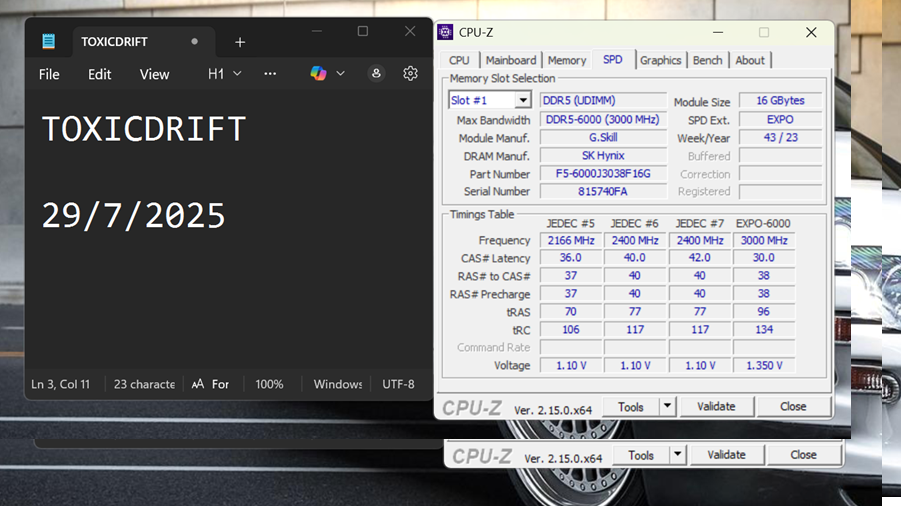This screenshot has width=901, height=506.
Task: Open Notepad settings gear icon
Action: (410, 74)
